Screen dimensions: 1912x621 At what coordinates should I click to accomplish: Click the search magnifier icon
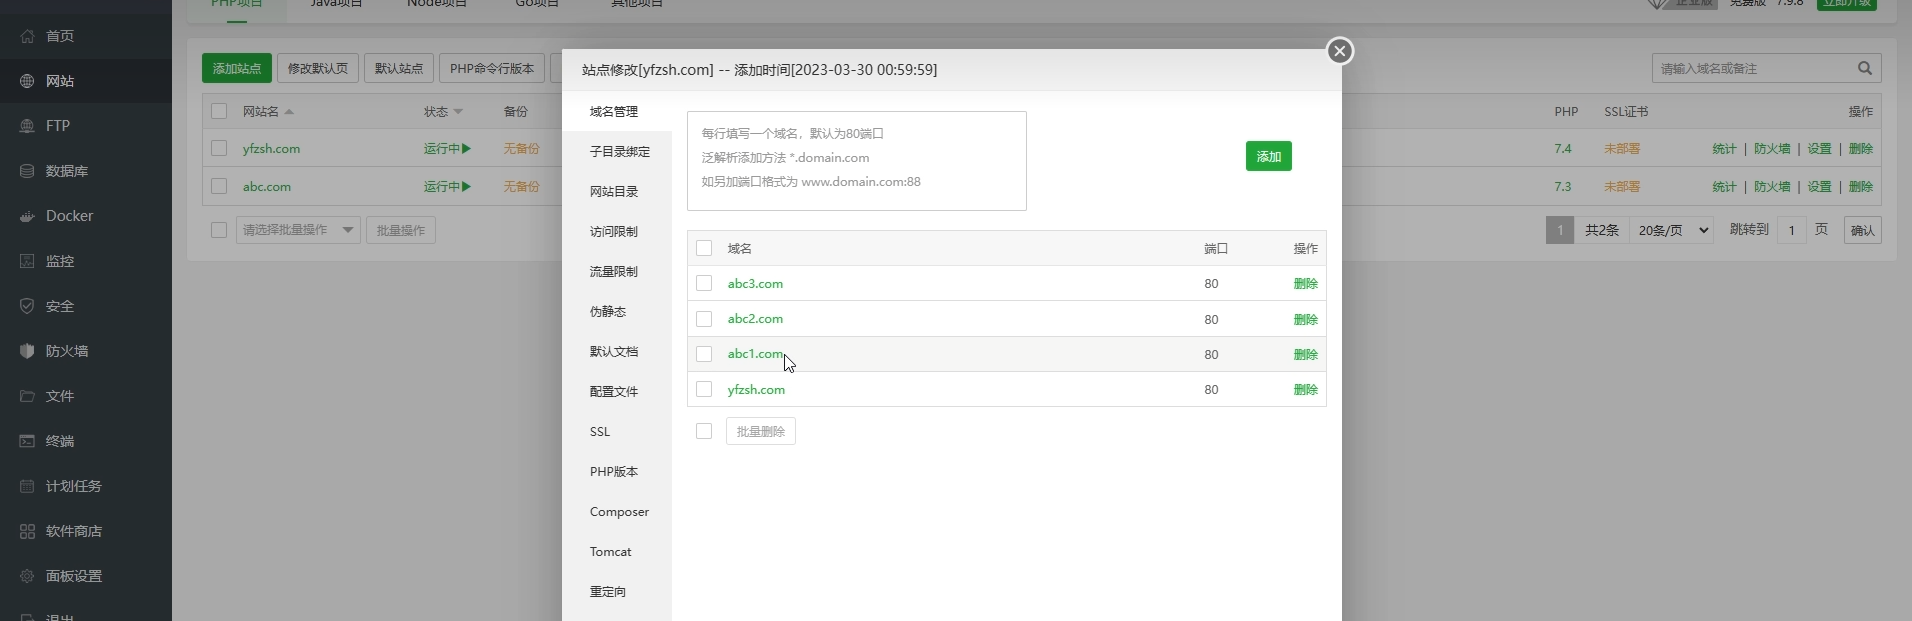click(1864, 68)
